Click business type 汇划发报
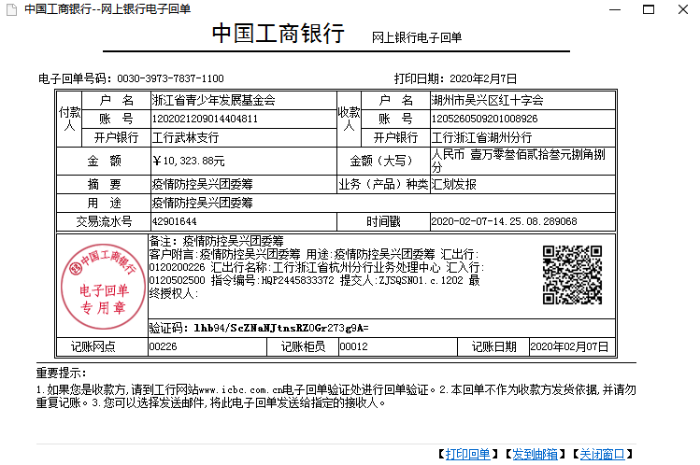 click(x=454, y=184)
